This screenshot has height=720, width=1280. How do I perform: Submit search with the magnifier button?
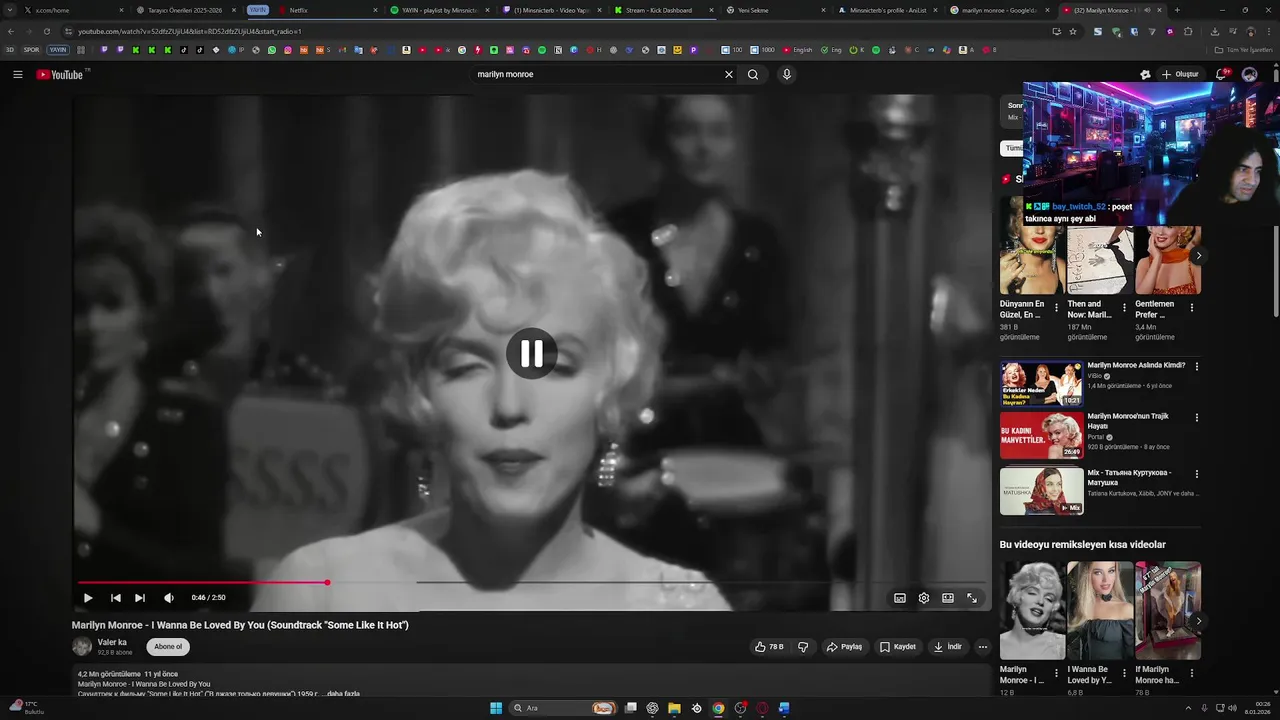[x=753, y=74]
